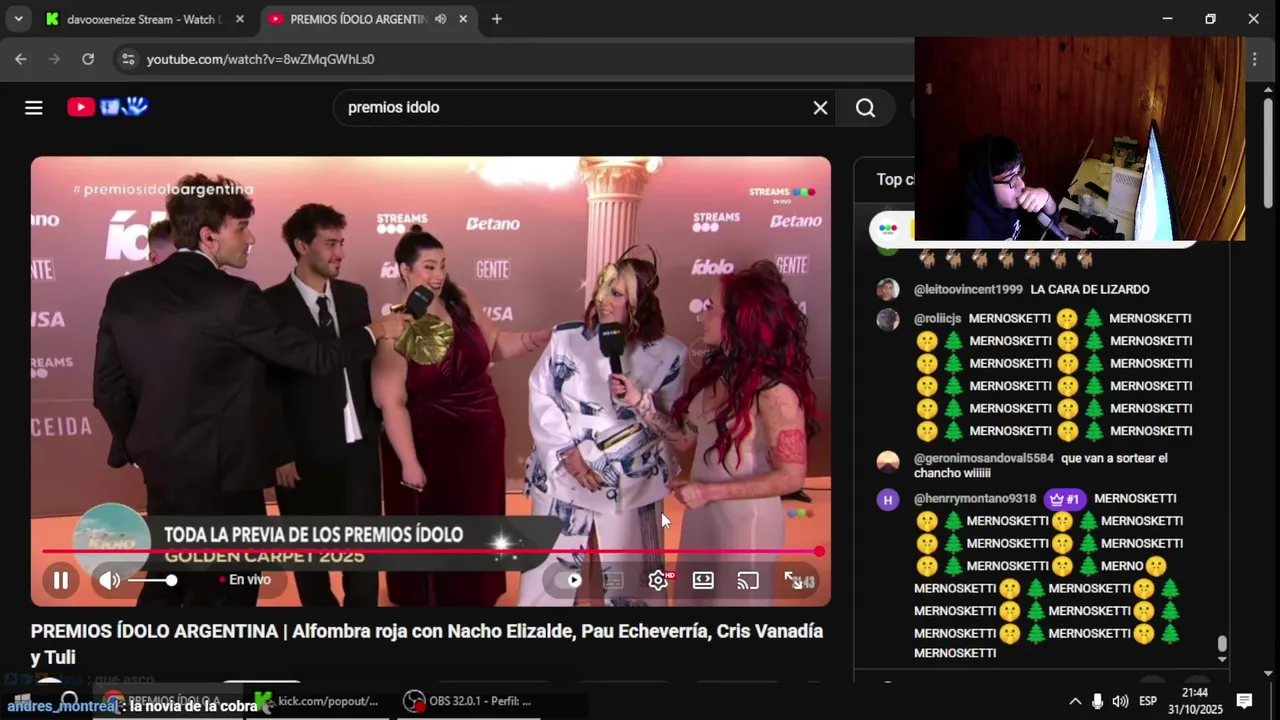Open a new browser tab
This screenshot has width=1280, height=720.
click(x=496, y=19)
